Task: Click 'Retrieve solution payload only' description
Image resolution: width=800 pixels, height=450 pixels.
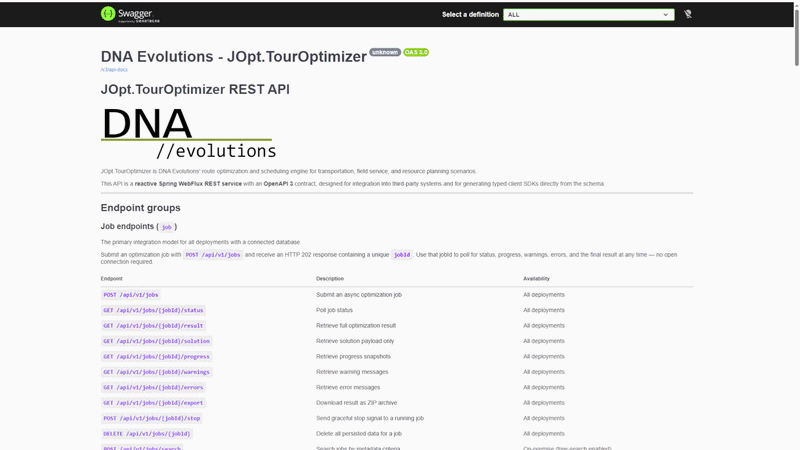Action: click(x=355, y=341)
